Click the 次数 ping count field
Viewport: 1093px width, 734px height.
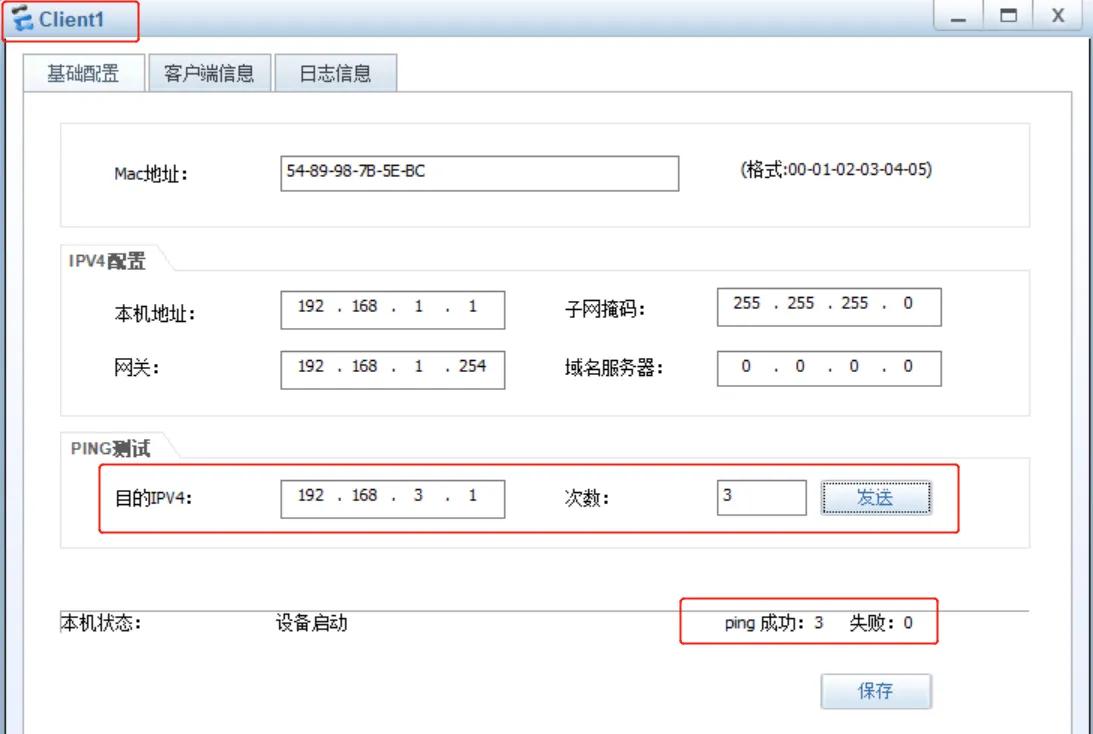762,496
